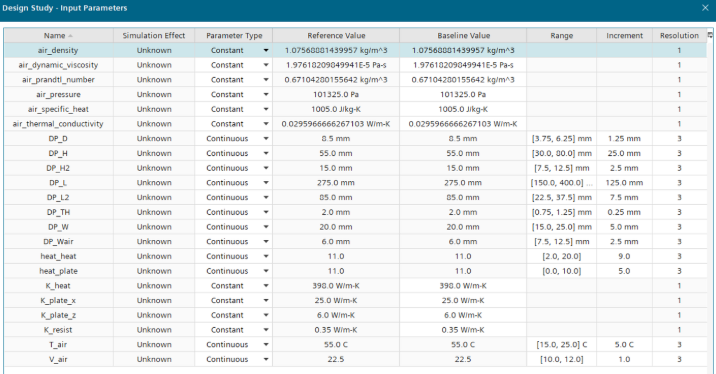Click the 1005.0 J/kg-K Baseline Value cell
This screenshot has width=716, height=374.
pyautogui.click(x=463, y=109)
